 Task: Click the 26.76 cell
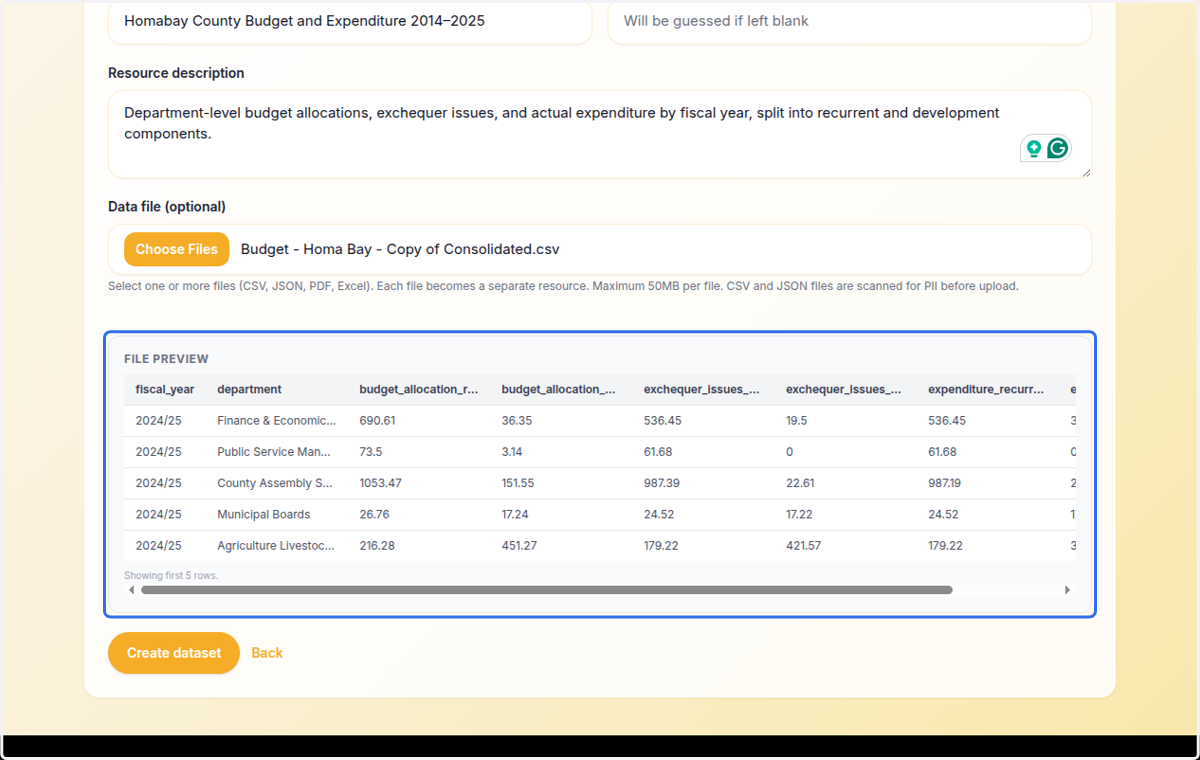tap(375, 514)
